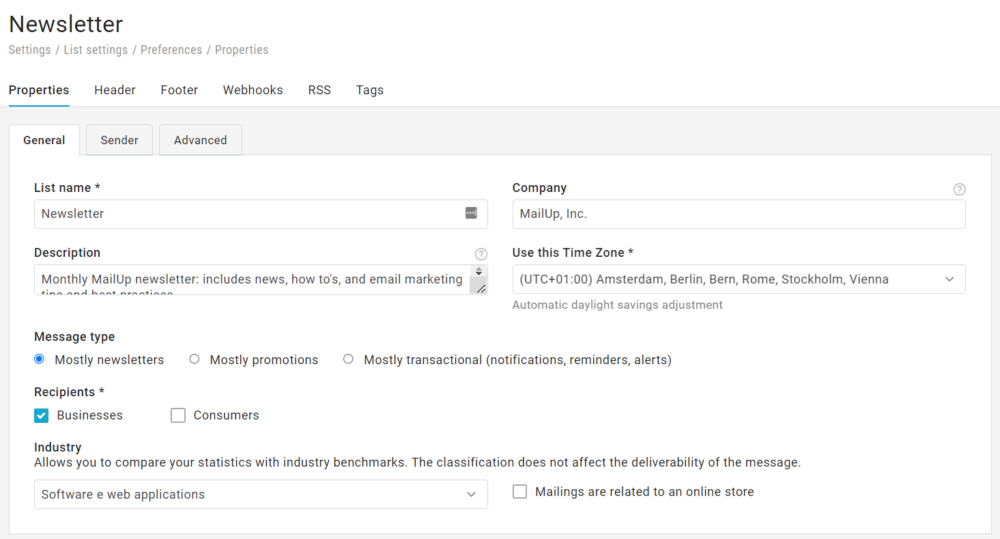Check the Consumers recipients checkbox
1000x539 pixels.
178,415
